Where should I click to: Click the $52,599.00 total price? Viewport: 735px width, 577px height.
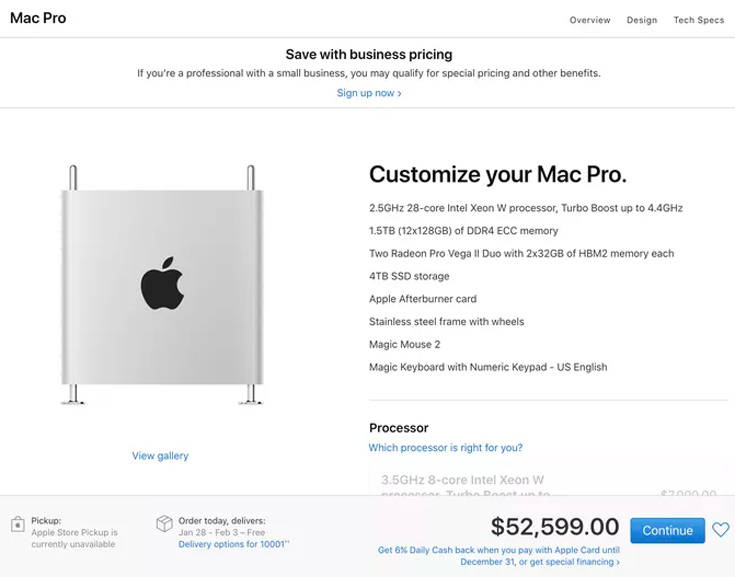pos(555,527)
